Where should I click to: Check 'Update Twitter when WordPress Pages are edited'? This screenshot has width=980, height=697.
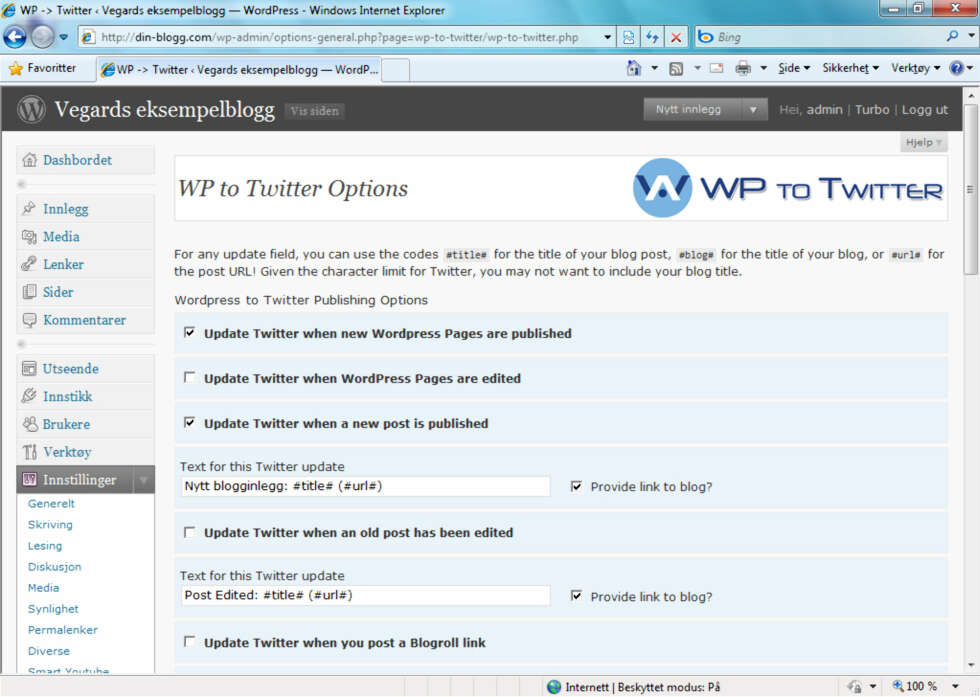pyautogui.click(x=189, y=378)
